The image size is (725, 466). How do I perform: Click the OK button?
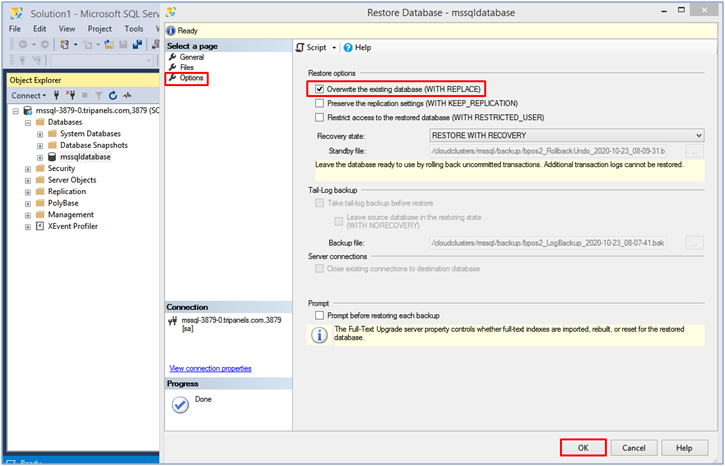tap(583, 448)
